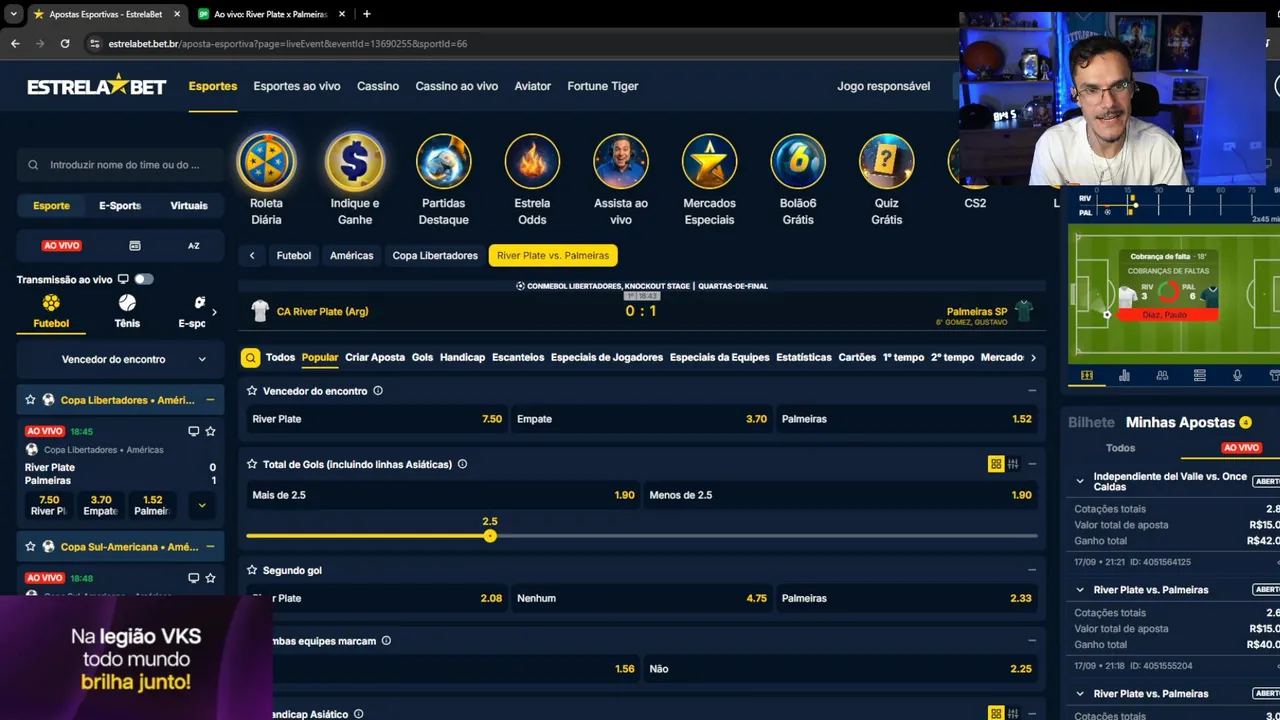Open the standings table icon in match tracker
The width and height of the screenshot is (1280, 720).
(1200, 376)
